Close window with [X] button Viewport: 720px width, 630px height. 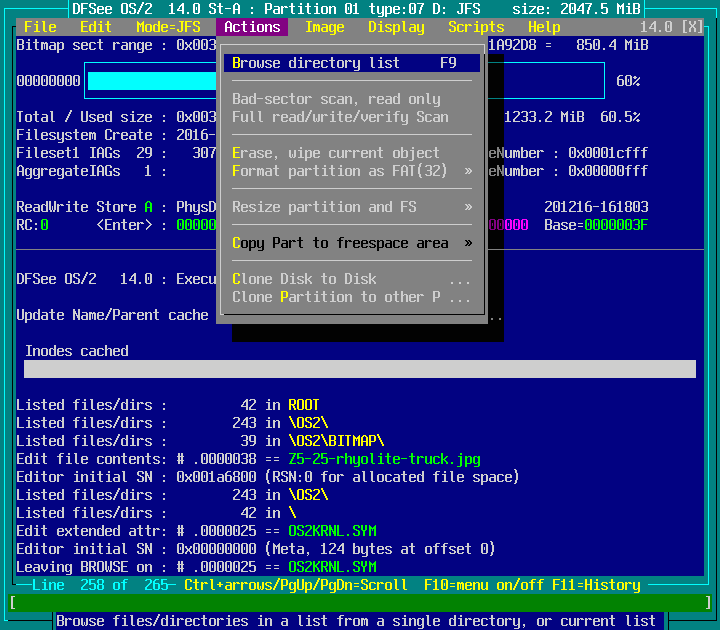coord(692,27)
